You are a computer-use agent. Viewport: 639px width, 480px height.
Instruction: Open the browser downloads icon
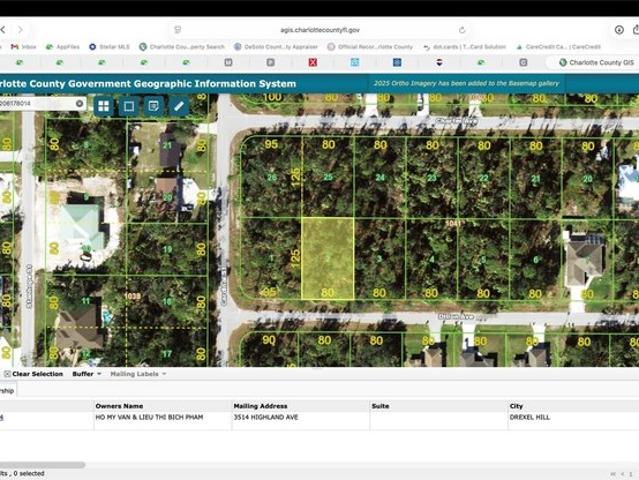point(619,29)
